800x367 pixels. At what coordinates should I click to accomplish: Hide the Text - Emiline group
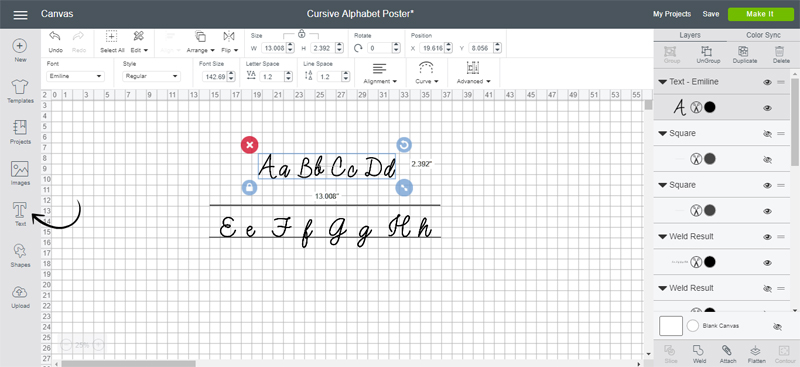tap(767, 82)
